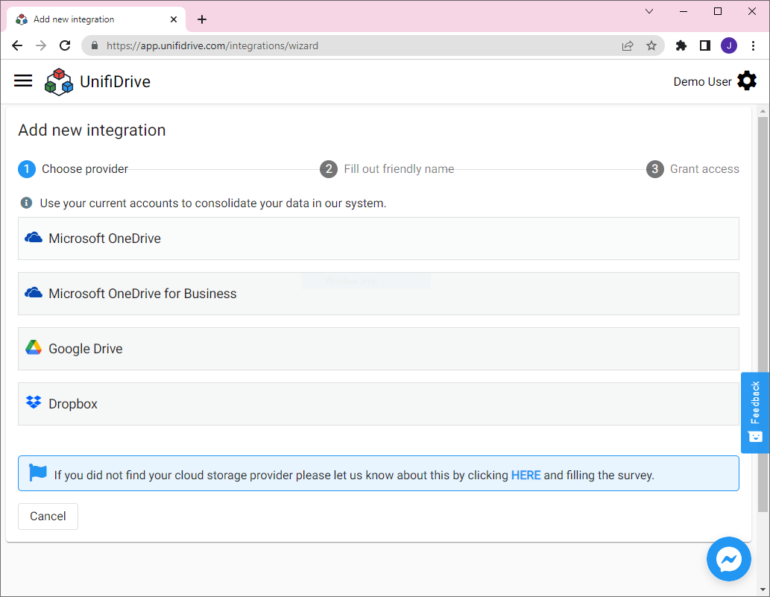Click the HERE survey link
Image resolution: width=770 pixels, height=597 pixels.
coord(525,475)
